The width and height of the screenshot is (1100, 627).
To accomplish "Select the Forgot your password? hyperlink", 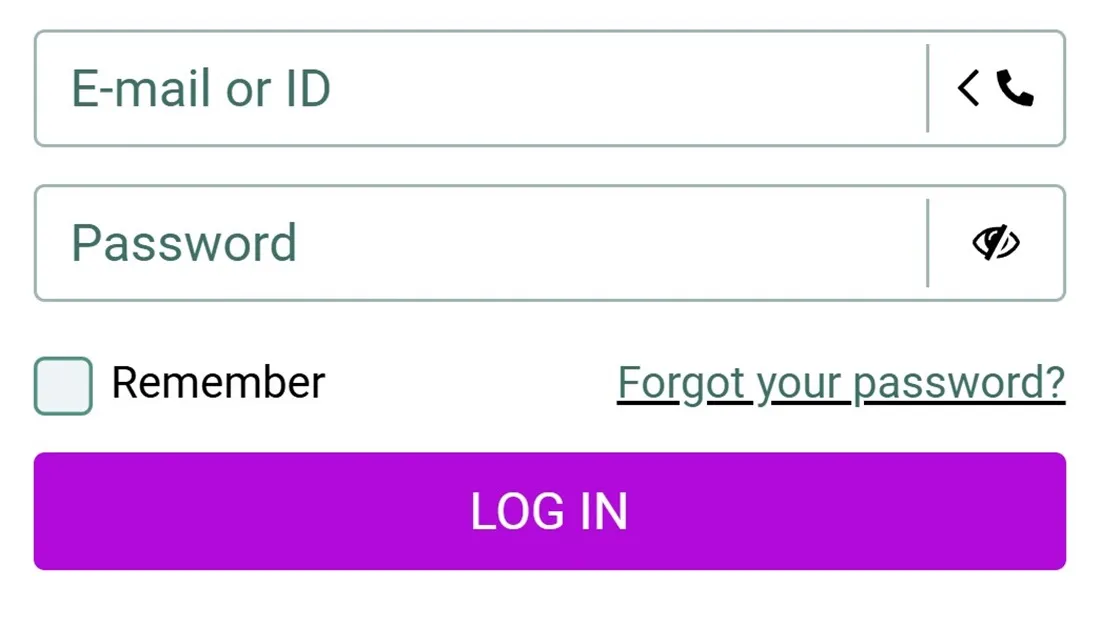I will pyautogui.click(x=841, y=383).
